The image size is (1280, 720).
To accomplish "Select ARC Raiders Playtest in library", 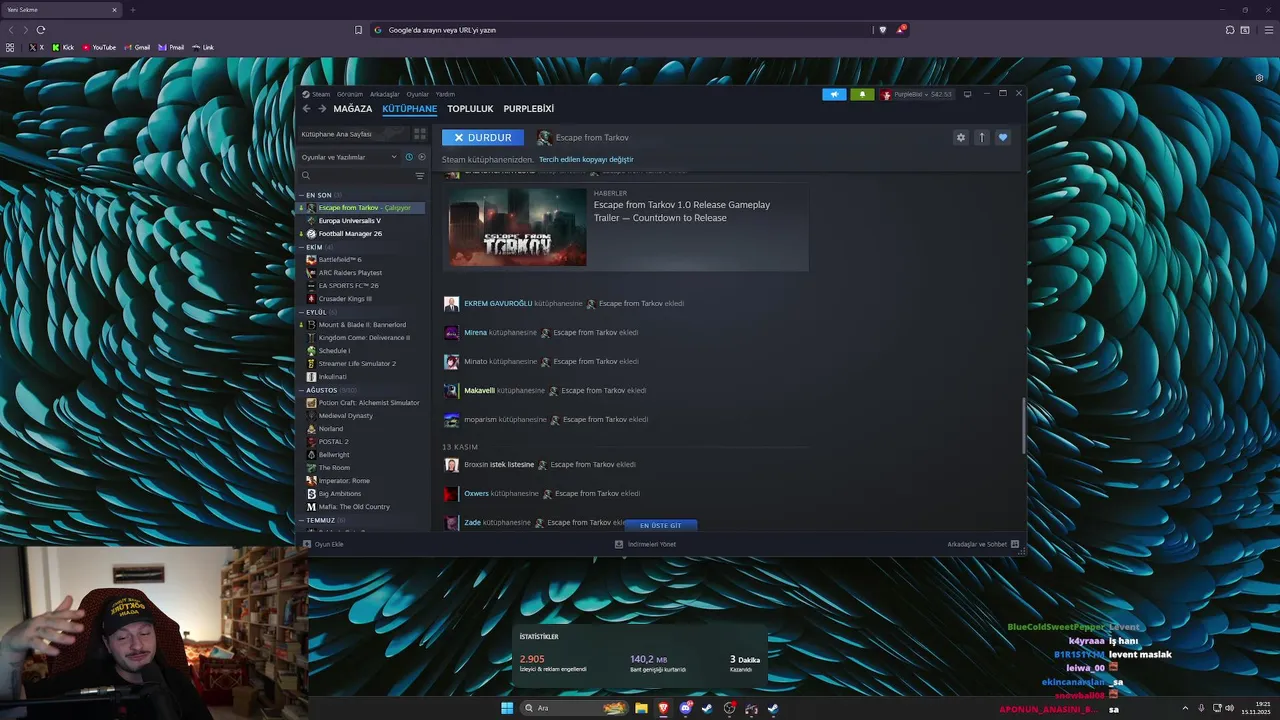I will (350, 273).
